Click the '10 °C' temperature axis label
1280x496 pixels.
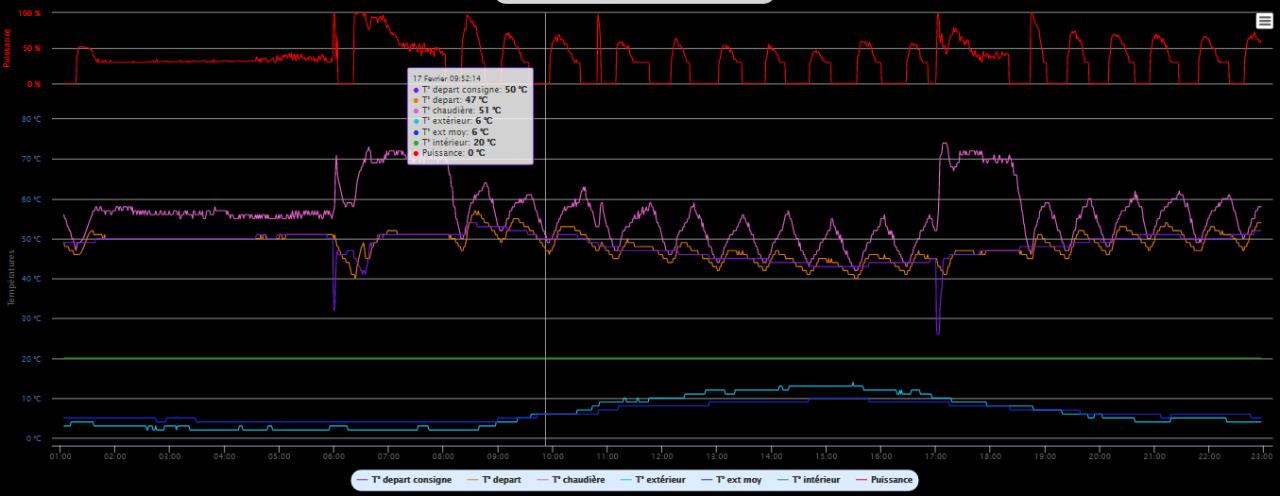(x=32, y=399)
